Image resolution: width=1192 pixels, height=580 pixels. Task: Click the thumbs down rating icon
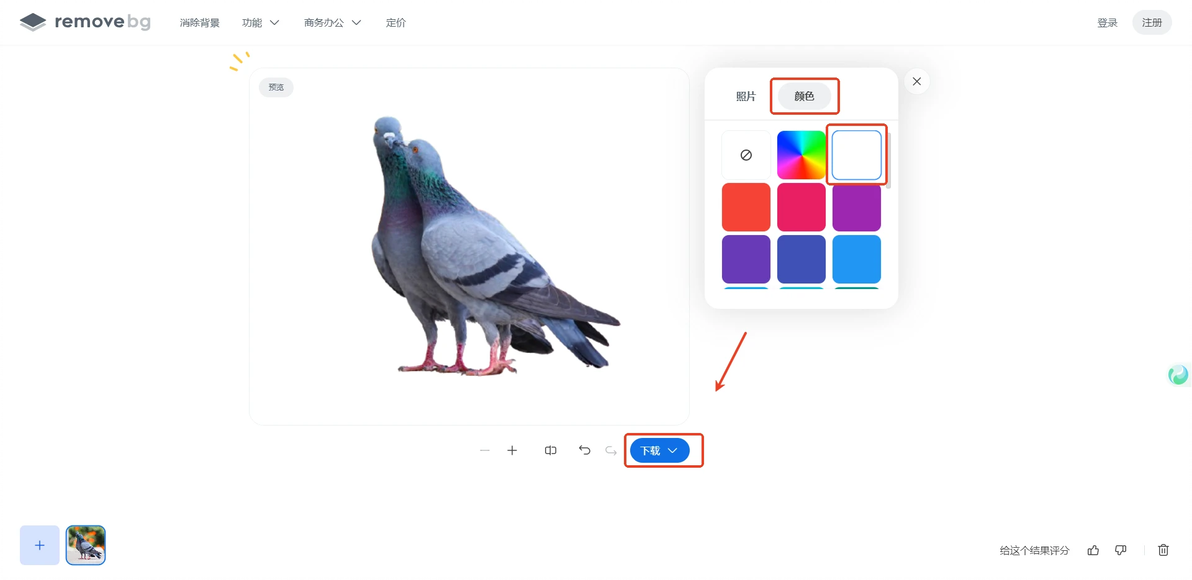1120,550
